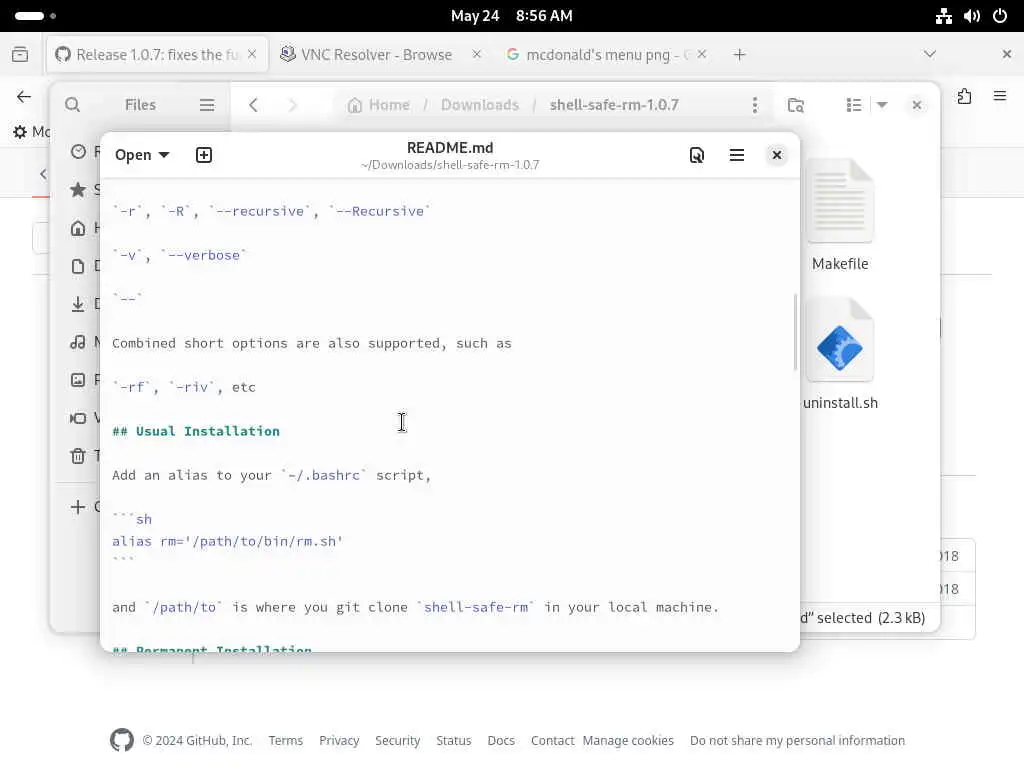The height and width of the screenshot is (768, 1024).
Task: Open Recent in the Files sidebar
Action: click(x=78, y=152)
